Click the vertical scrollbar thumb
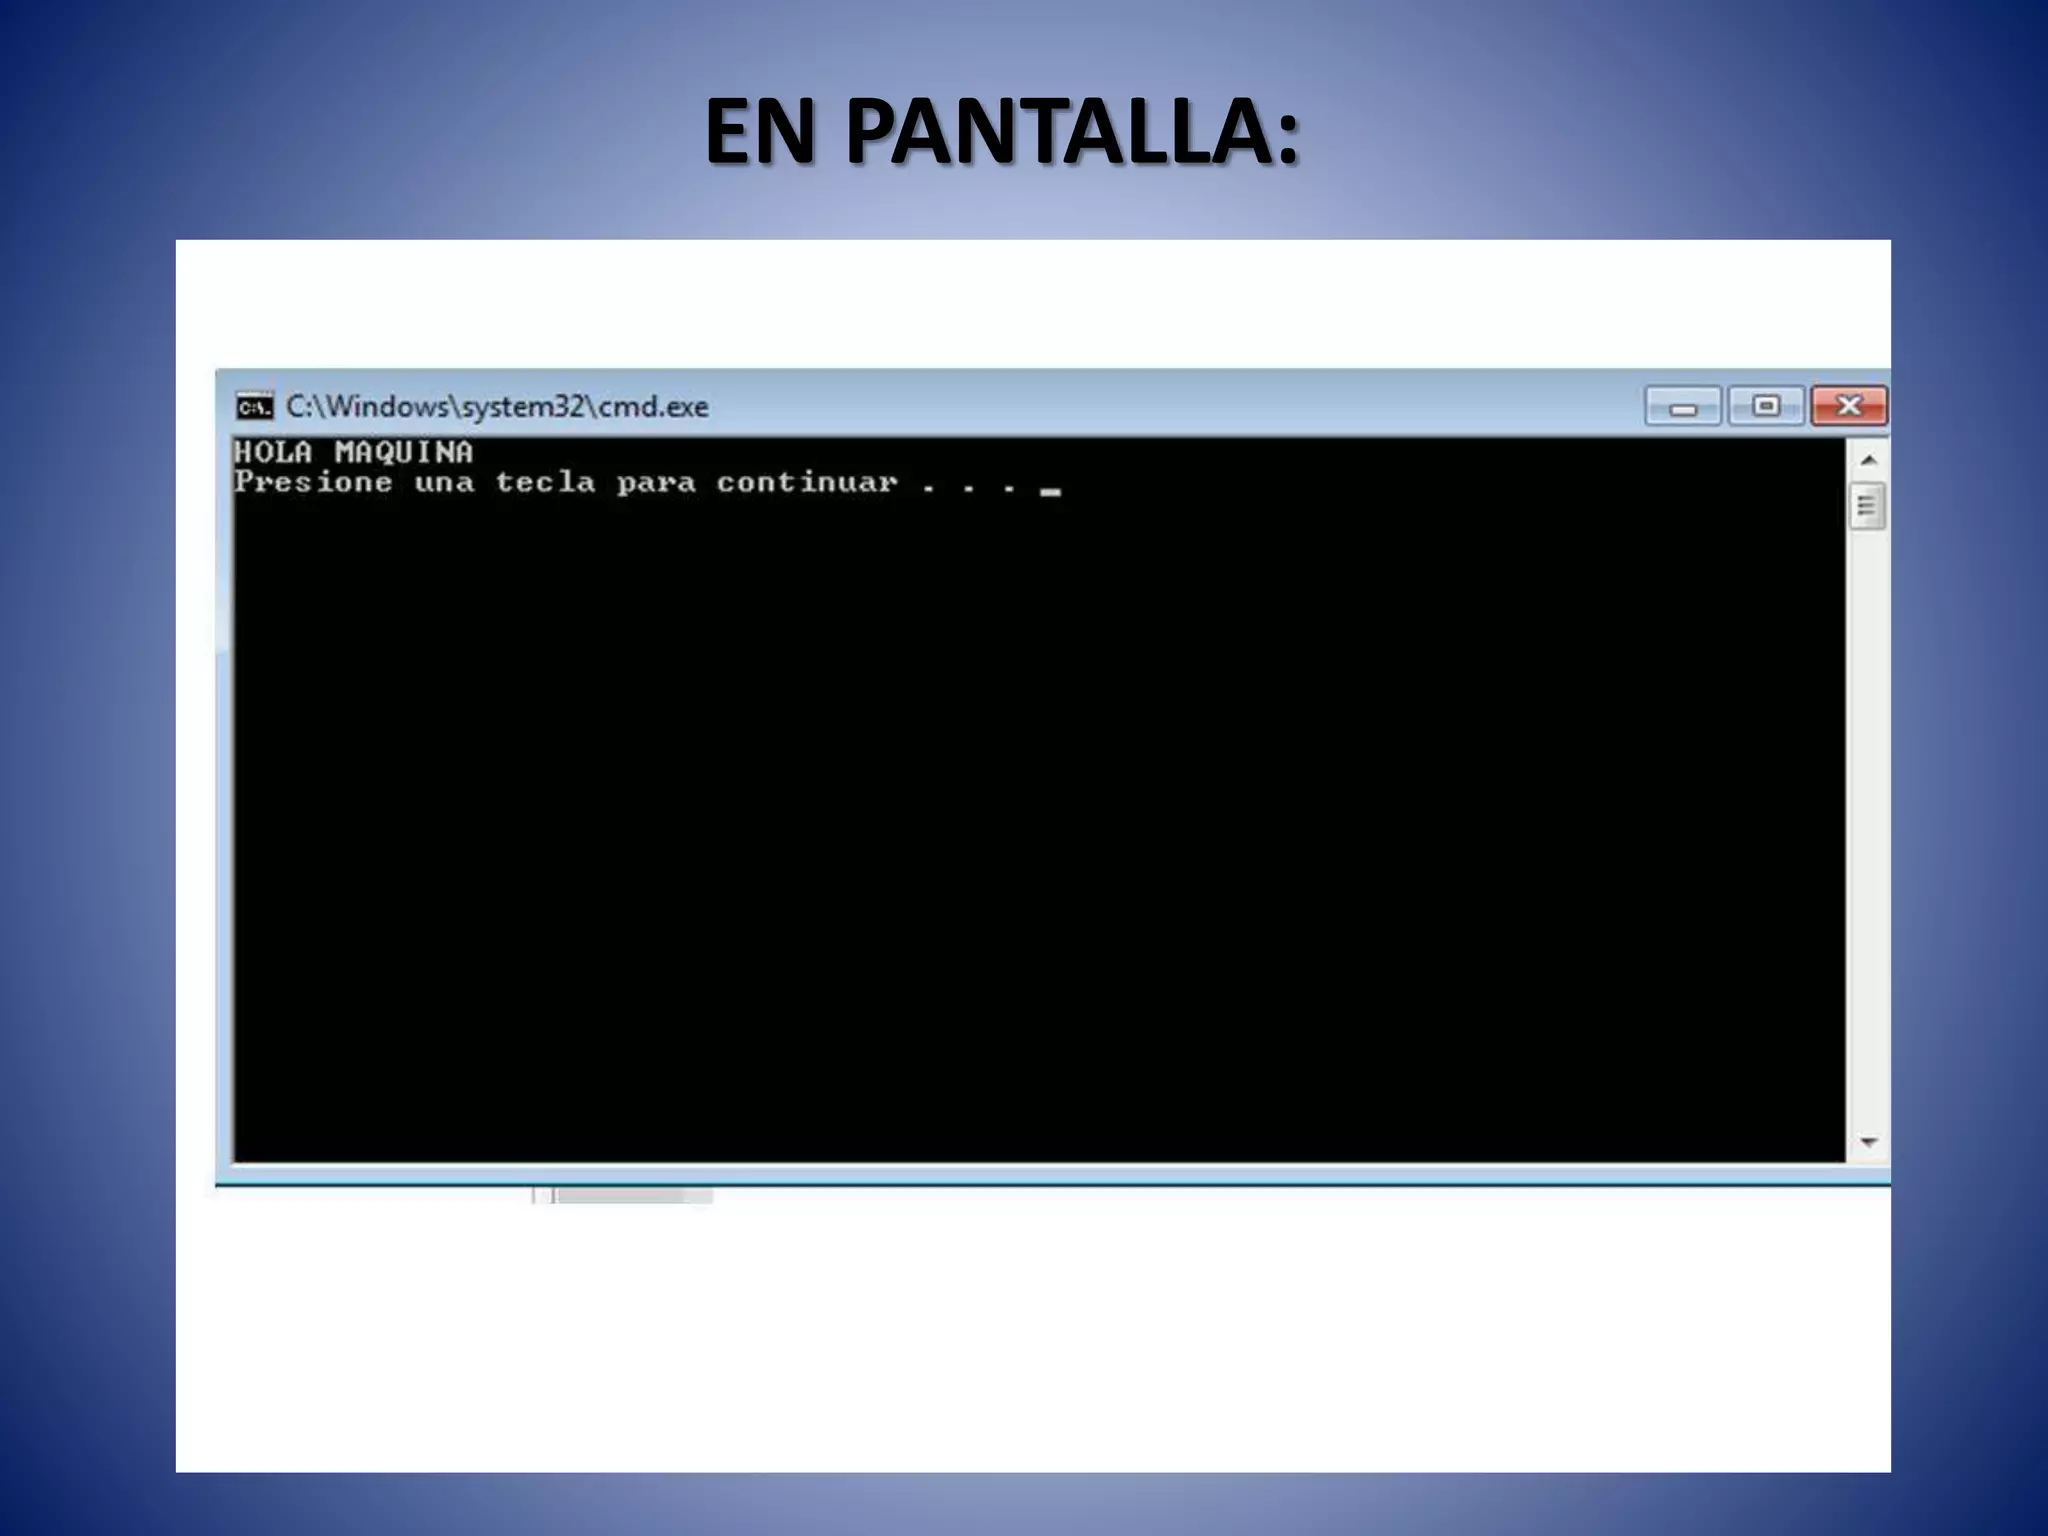Image resolution: width=2048 pixels, height=1536 pixels. click(x=1867, y=506)
